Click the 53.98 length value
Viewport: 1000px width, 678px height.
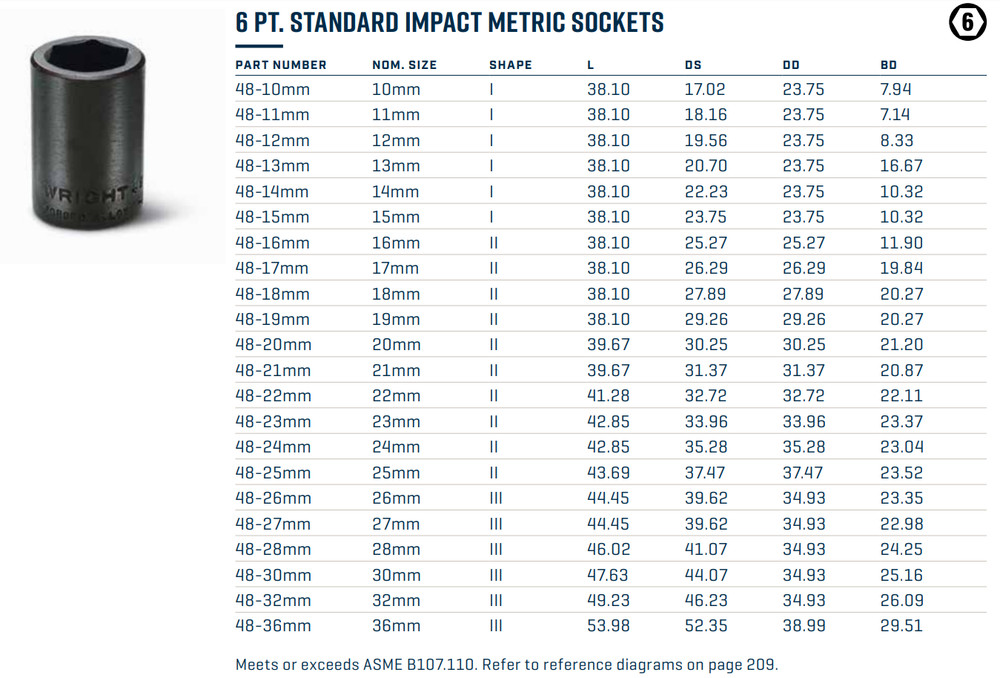608,627
